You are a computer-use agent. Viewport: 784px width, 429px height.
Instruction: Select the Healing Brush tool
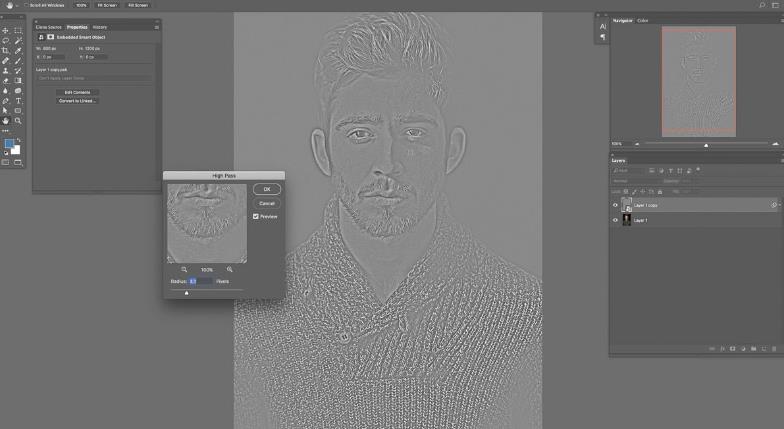pyautogui.click(x=6, y=60)
